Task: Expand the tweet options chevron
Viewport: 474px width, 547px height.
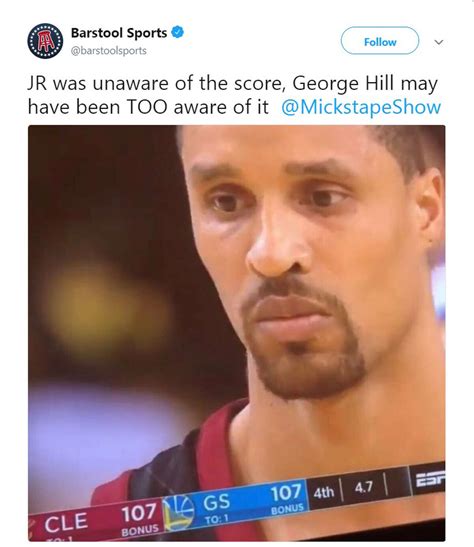Action: click(439, 42)
